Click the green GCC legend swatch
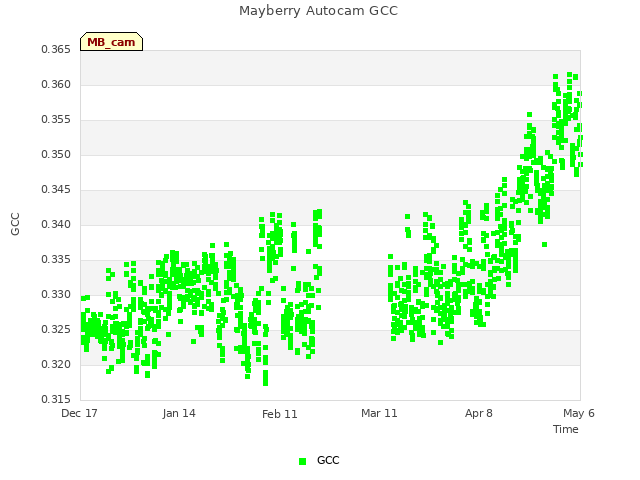The width and height of the screenshot is (640, 480). click(302, 461)
